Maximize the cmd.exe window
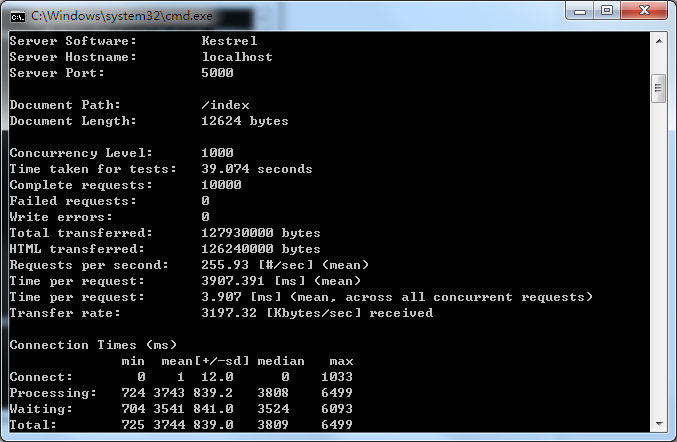677x442 pixels. point(607,11)
